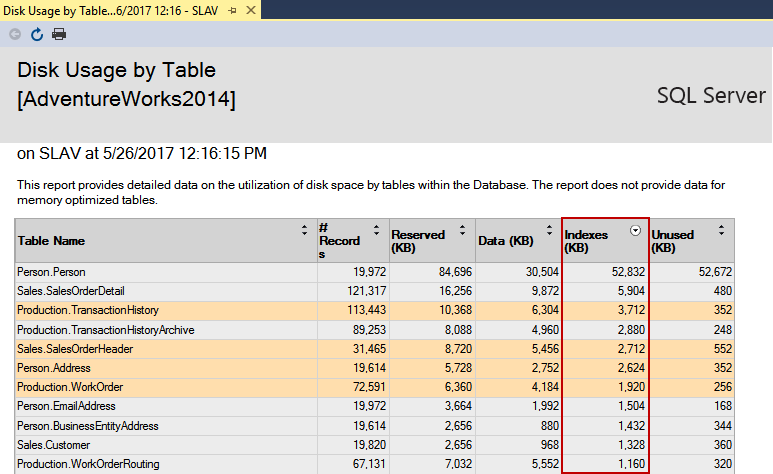Click Production.TransactionHistoryArchive in the table
Viewport: 773px width, 474px height.
105,329
